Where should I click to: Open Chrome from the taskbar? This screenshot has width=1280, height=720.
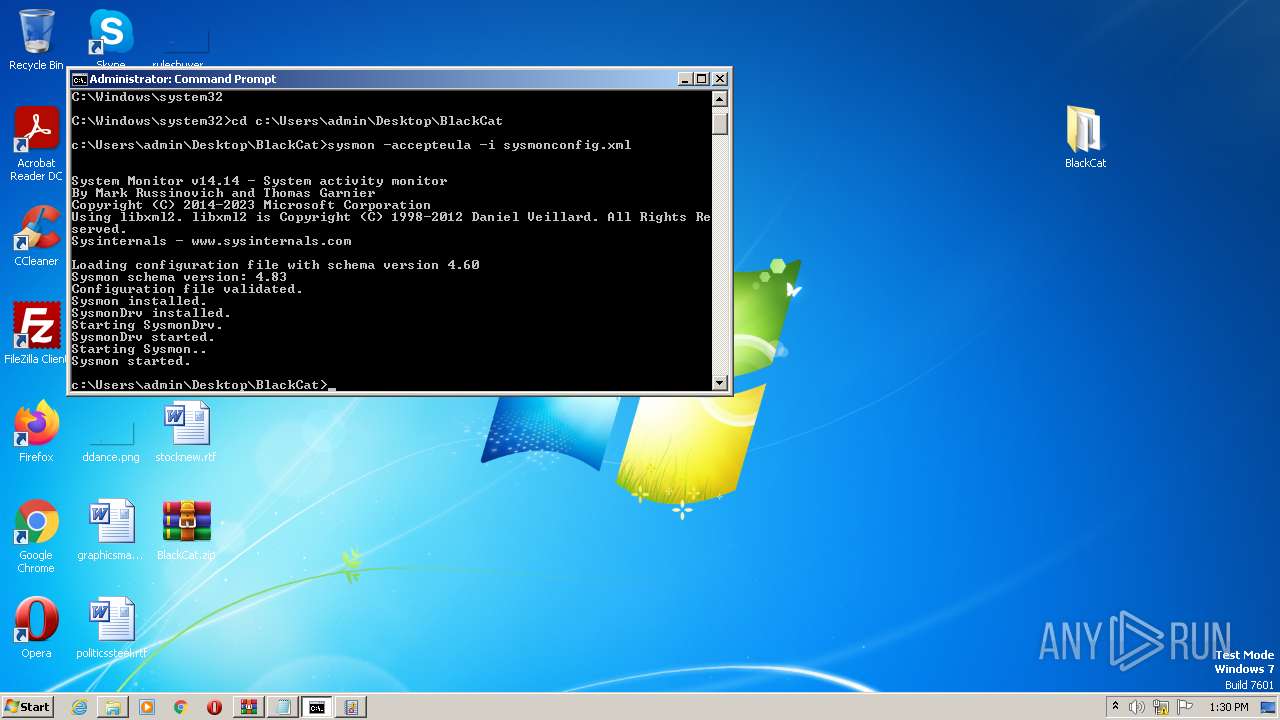tap(181, 707)
